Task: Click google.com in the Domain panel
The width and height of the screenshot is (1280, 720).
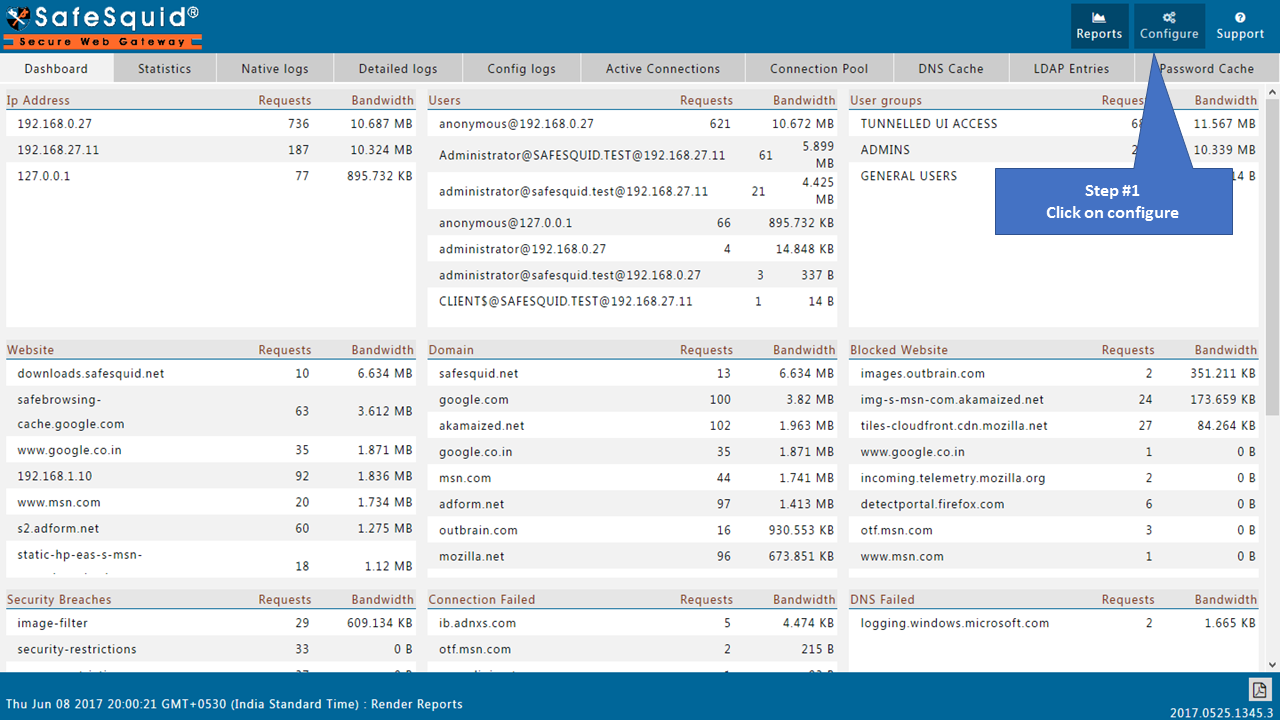Action: pos(471,399)
